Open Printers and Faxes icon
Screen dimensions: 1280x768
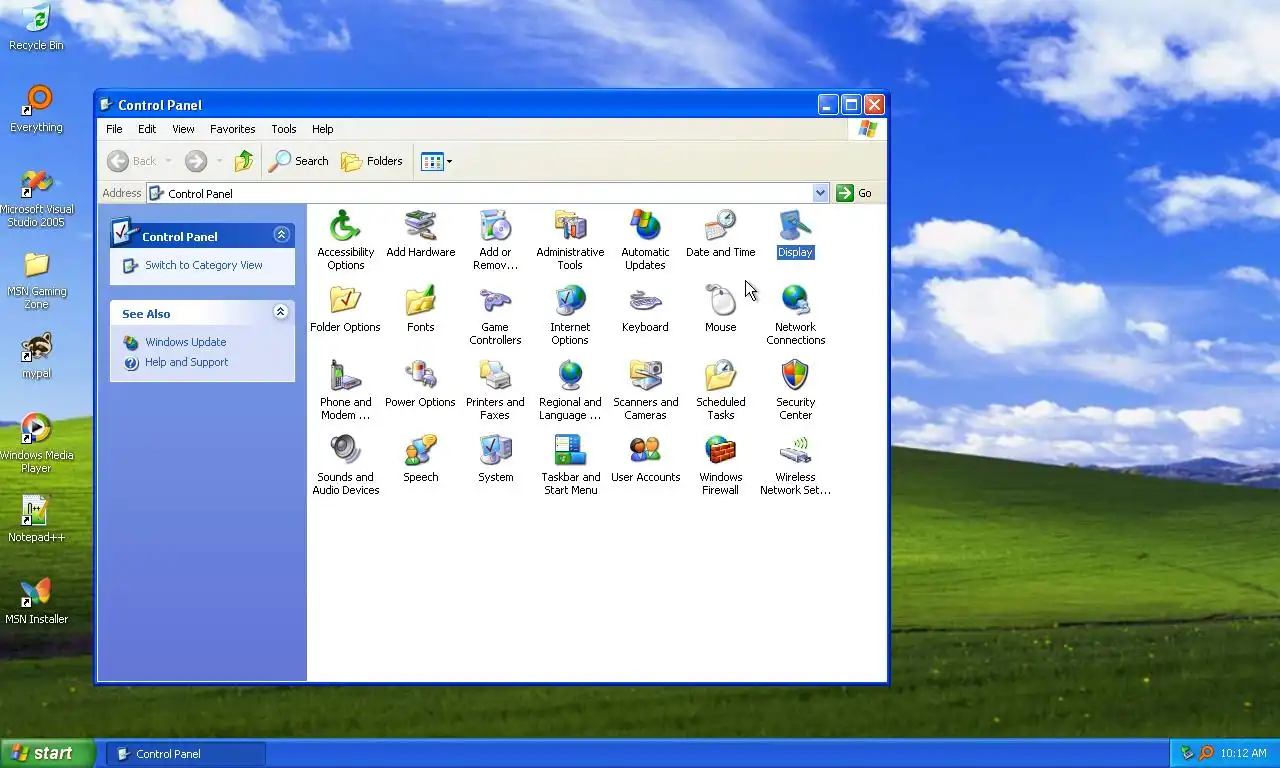pos(495,389)
